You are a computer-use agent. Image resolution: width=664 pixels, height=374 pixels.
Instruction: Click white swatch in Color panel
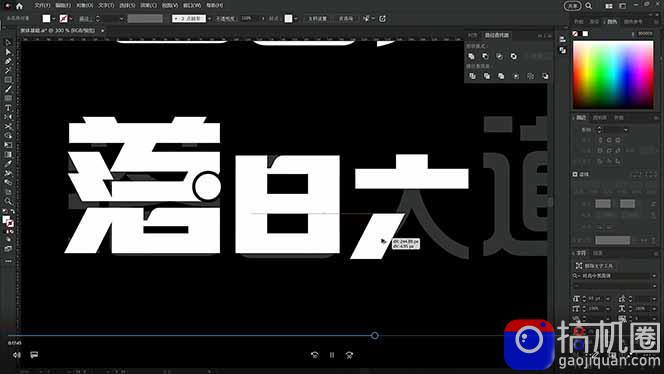coord(585,33)
